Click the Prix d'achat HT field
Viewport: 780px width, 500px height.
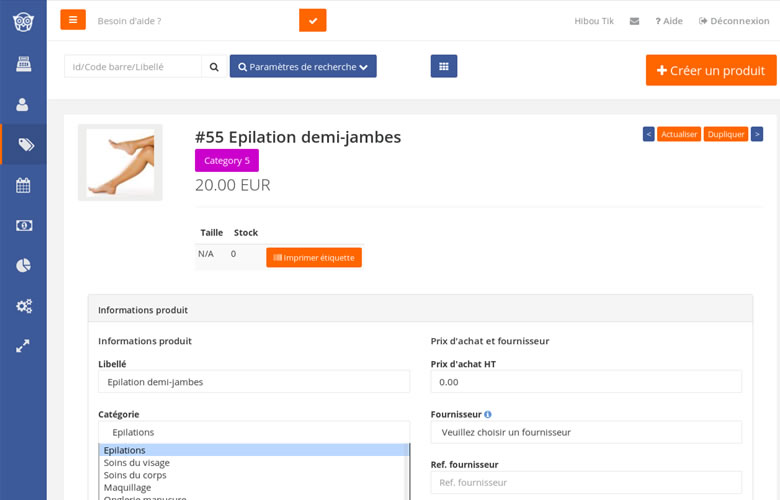pos(586,382)
